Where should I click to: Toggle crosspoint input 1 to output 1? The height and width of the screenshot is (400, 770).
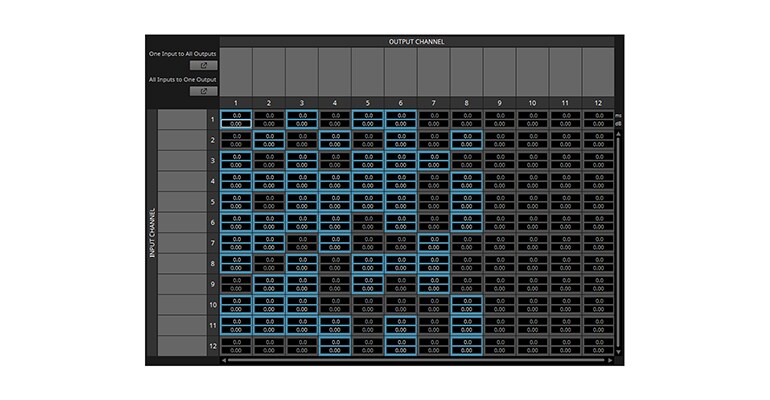[x=236, y=119]
